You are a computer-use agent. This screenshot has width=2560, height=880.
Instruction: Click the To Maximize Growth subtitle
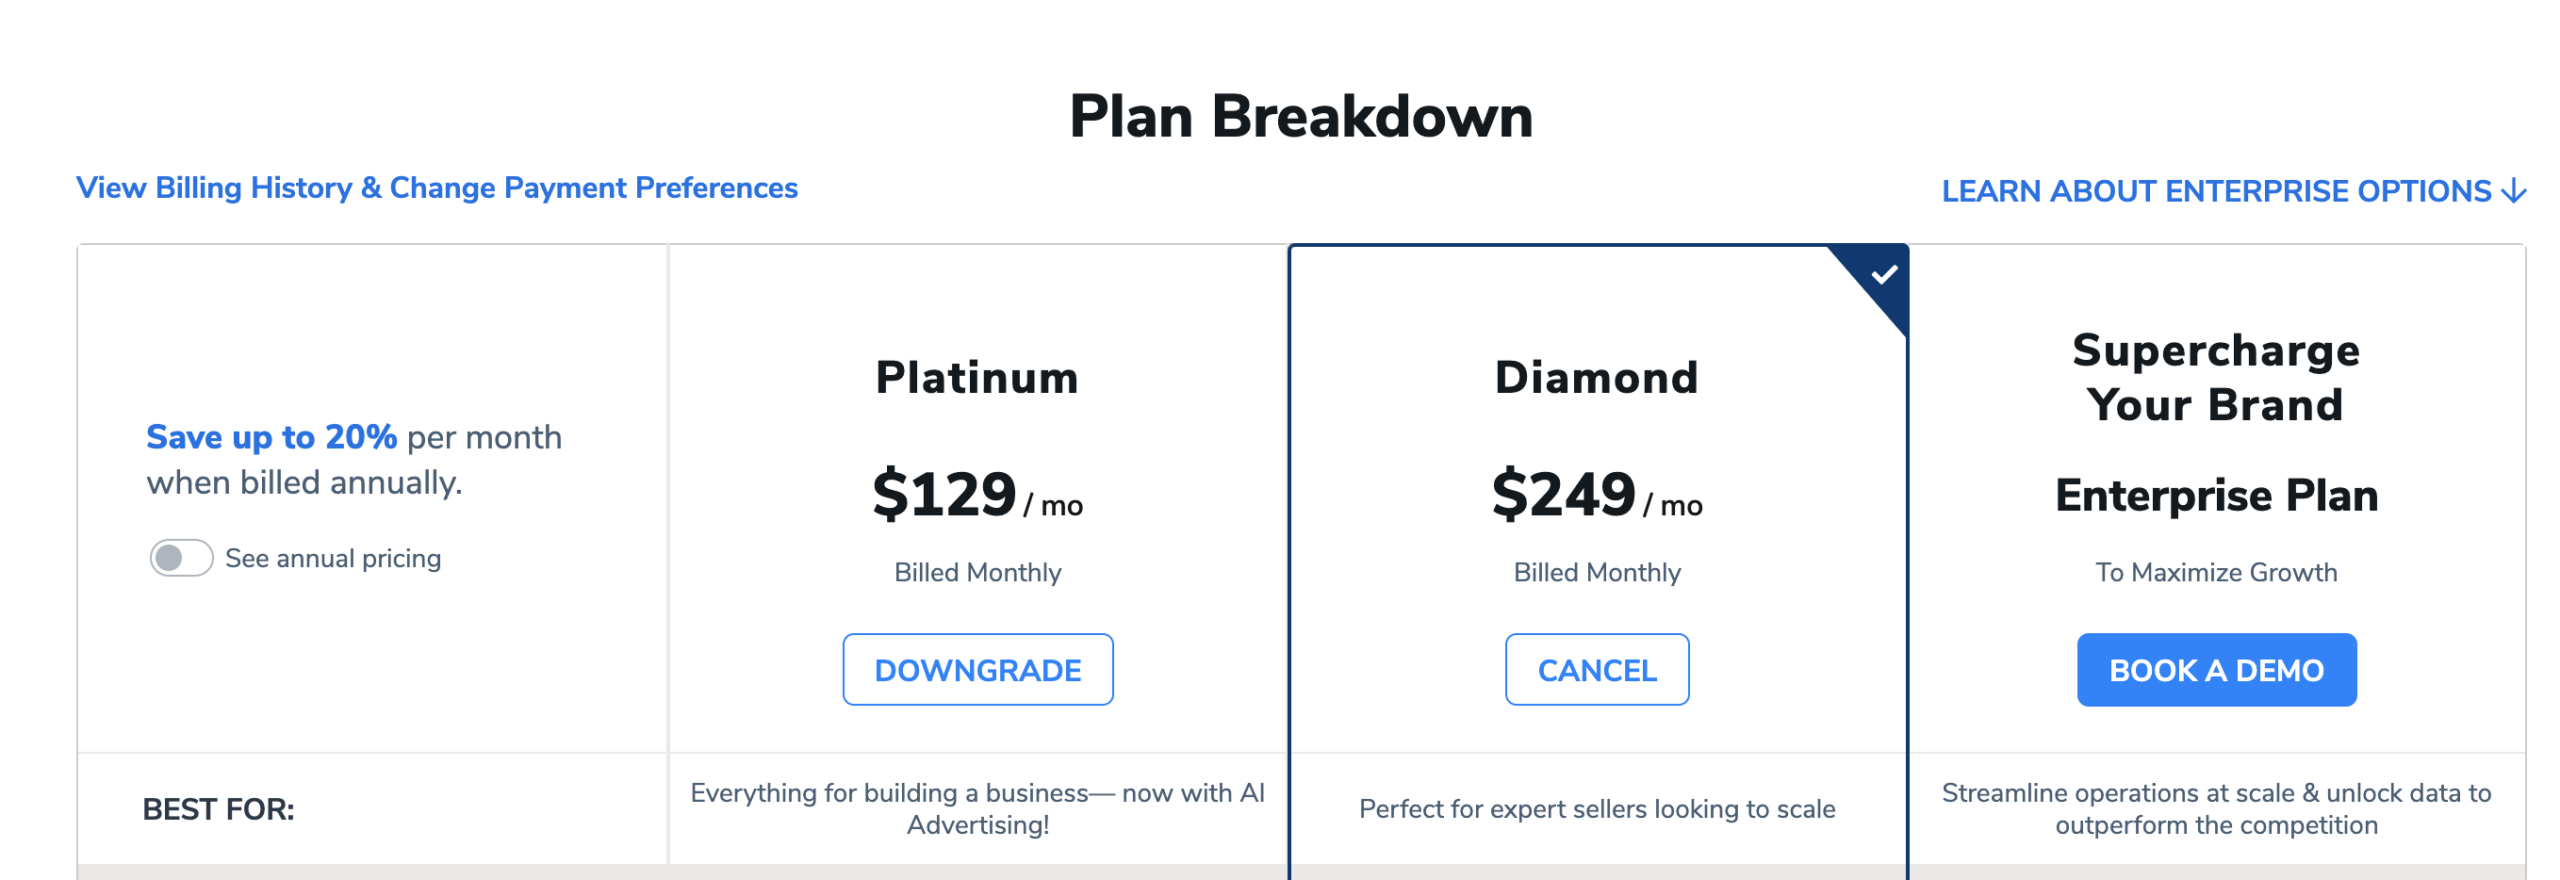point(2215,573)
